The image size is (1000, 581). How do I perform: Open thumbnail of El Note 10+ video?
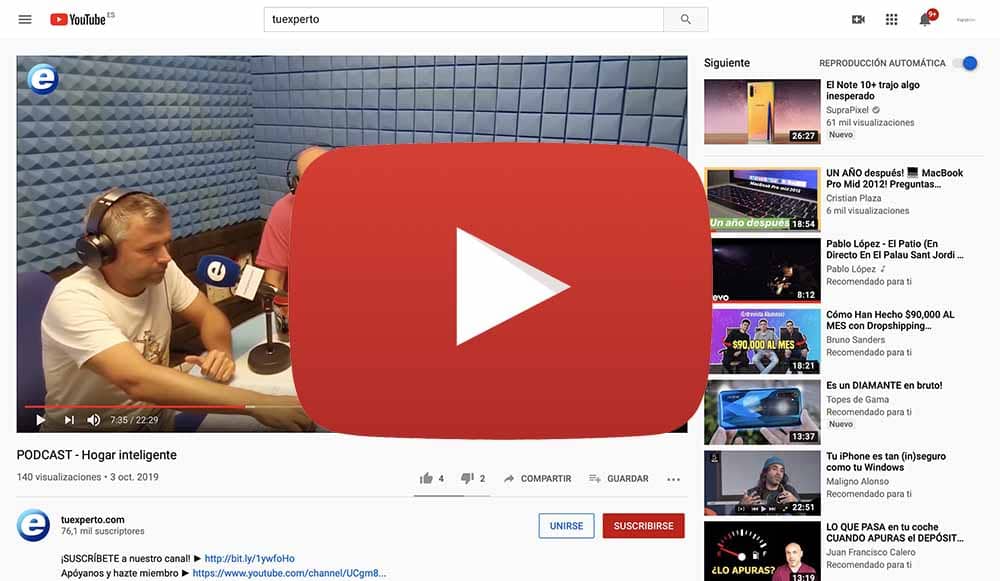tap(762, 112)
